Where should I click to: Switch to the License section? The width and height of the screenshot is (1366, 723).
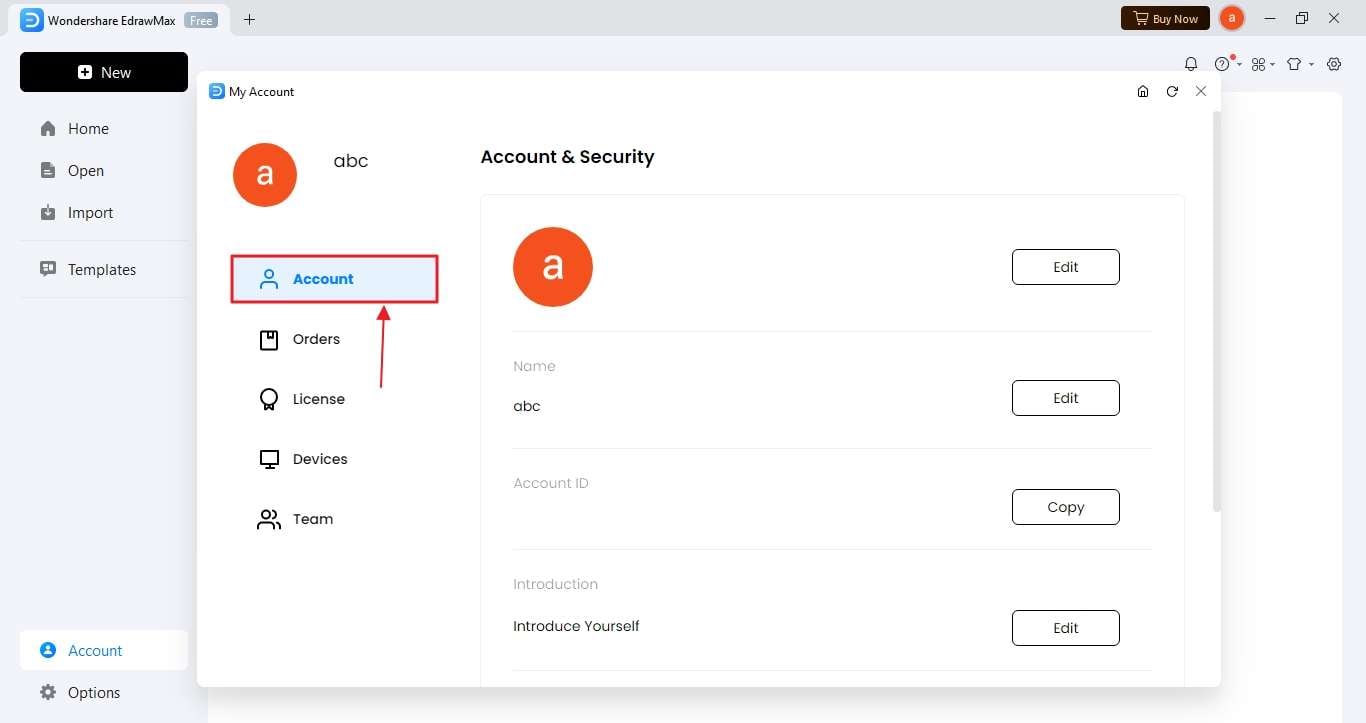click(x=318, y=399)
